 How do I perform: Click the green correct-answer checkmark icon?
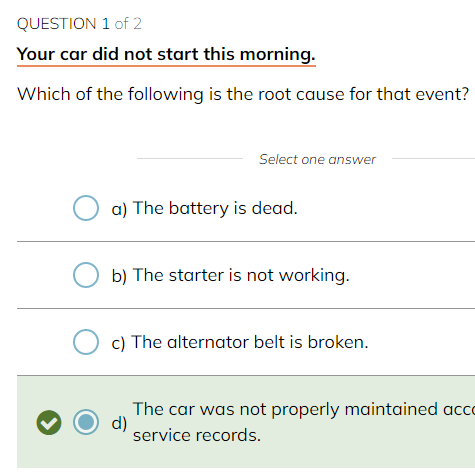[x=49, y=422]
